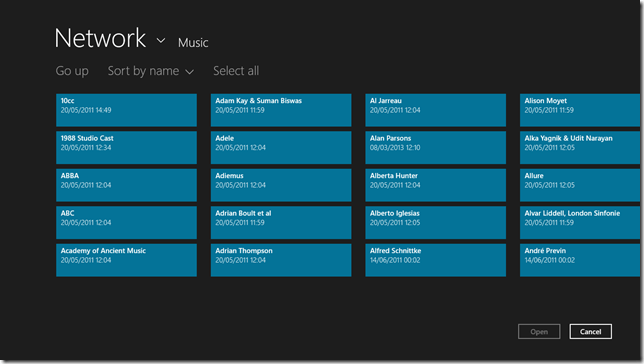This screenshot has height=364, width=644.
Task: Select the Al Jarreau folder
Action: (436, 110)
